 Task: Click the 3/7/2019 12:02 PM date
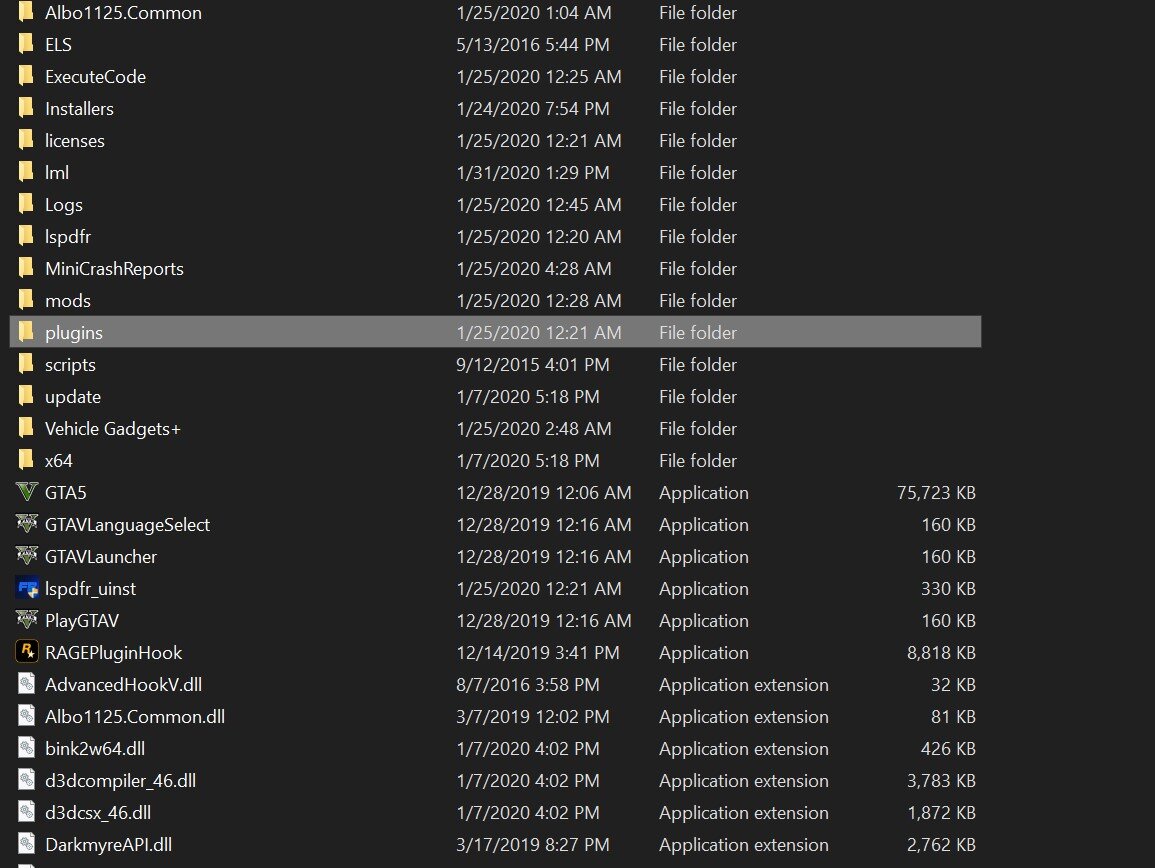[x=533, y=717]
